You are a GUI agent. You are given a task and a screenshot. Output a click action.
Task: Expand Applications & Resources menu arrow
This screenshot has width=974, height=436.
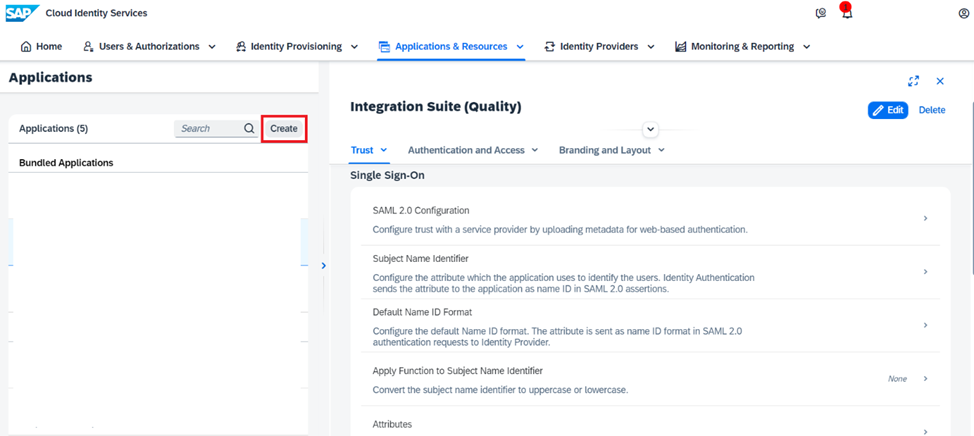click(x=520, y=47)
